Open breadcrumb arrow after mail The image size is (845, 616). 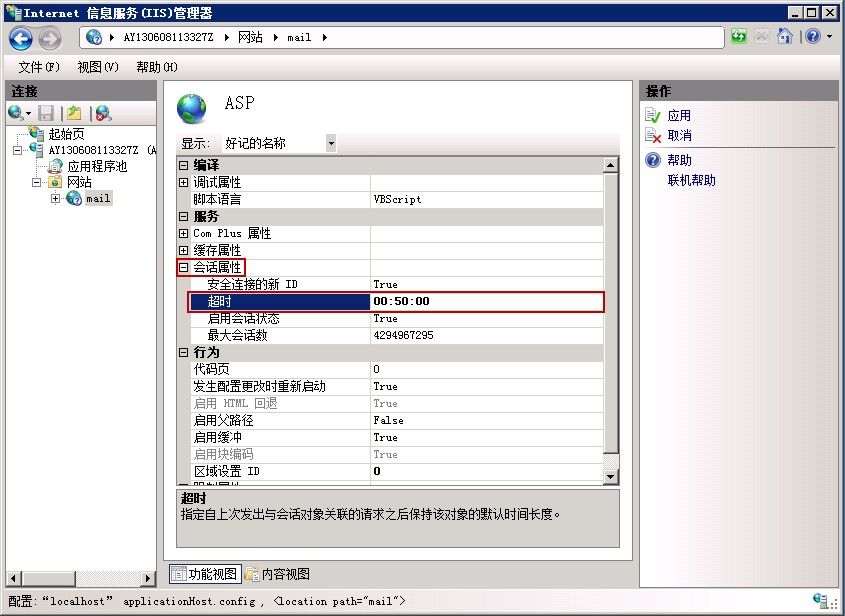[324, 37]
